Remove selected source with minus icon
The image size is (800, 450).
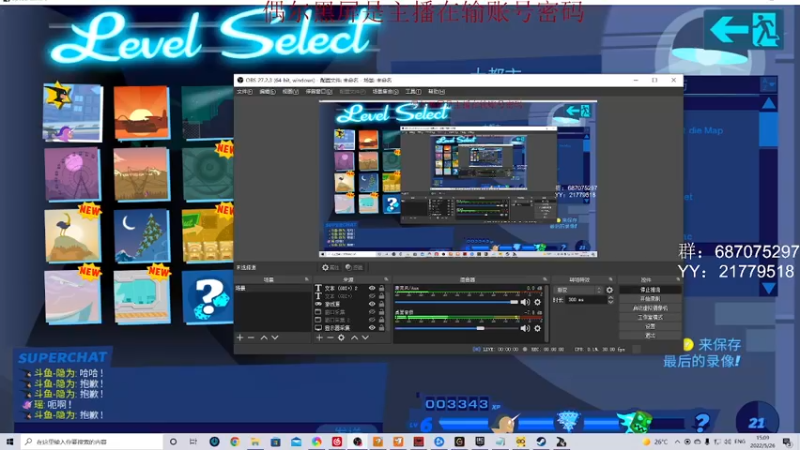[330, 338]
